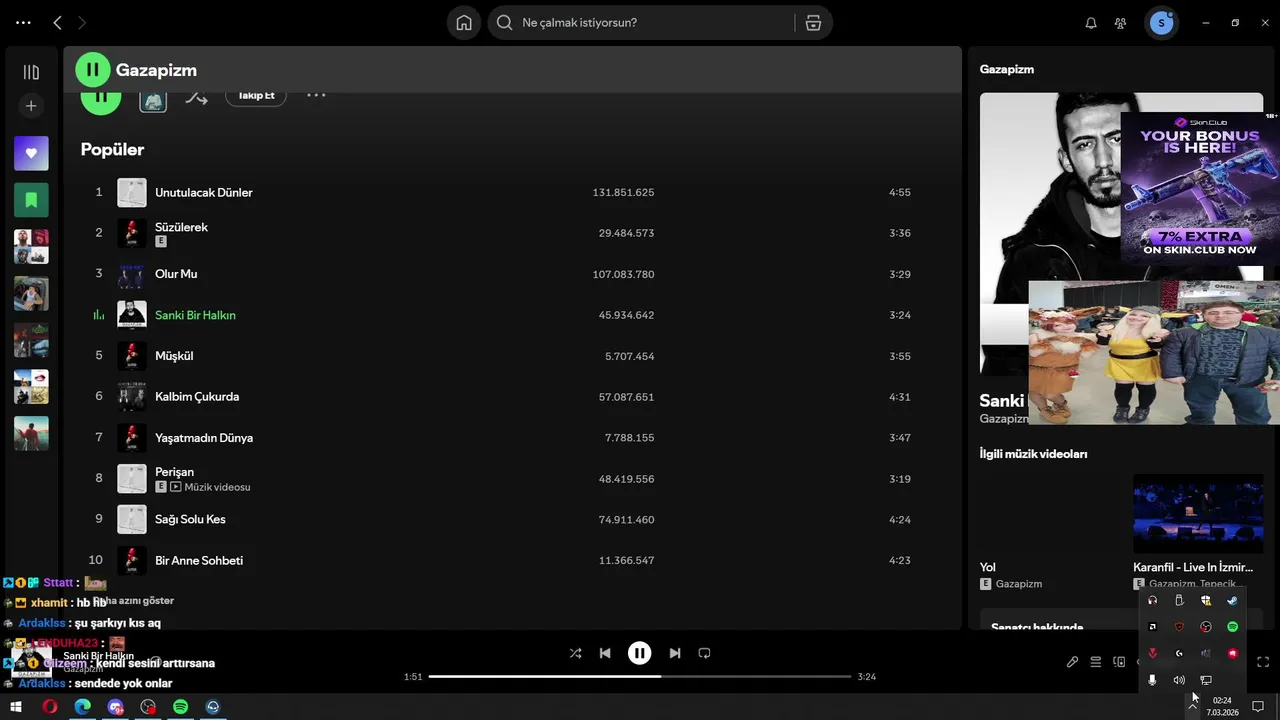This screenshot has height=720, width=1280.
Task: Open the notifications bell
Action: (x=1091, y=22)
